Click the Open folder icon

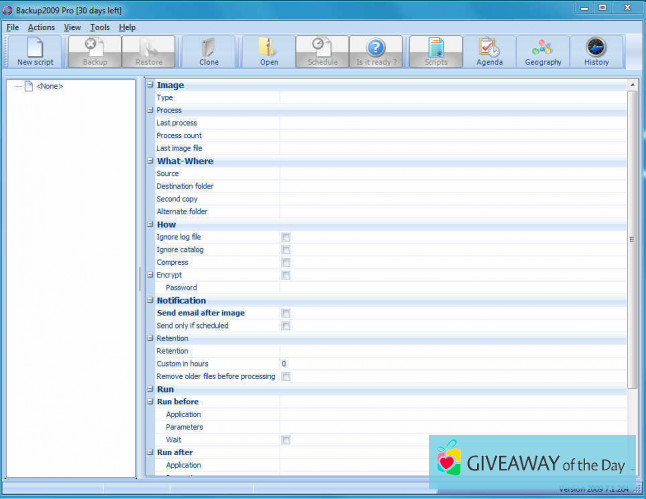pos(269,51)
